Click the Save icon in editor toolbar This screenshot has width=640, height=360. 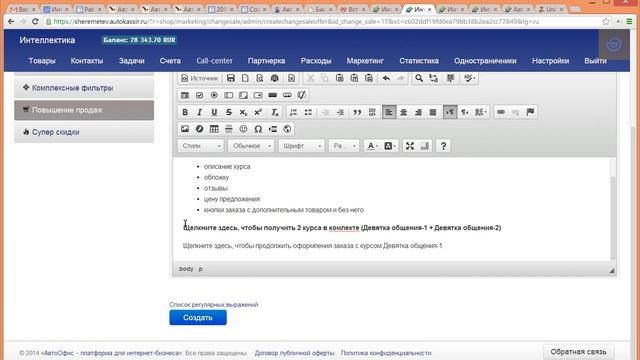coord(231,78)
